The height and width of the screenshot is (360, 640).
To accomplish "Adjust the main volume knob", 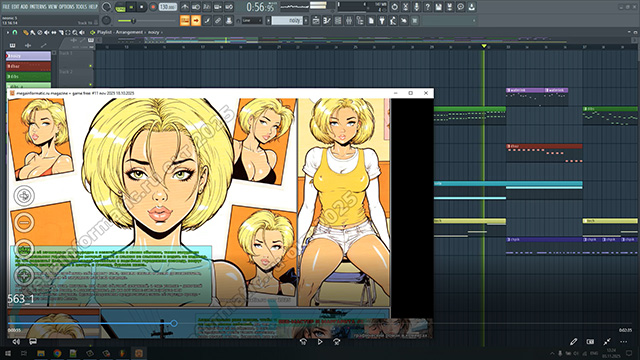I will point(106,7).
